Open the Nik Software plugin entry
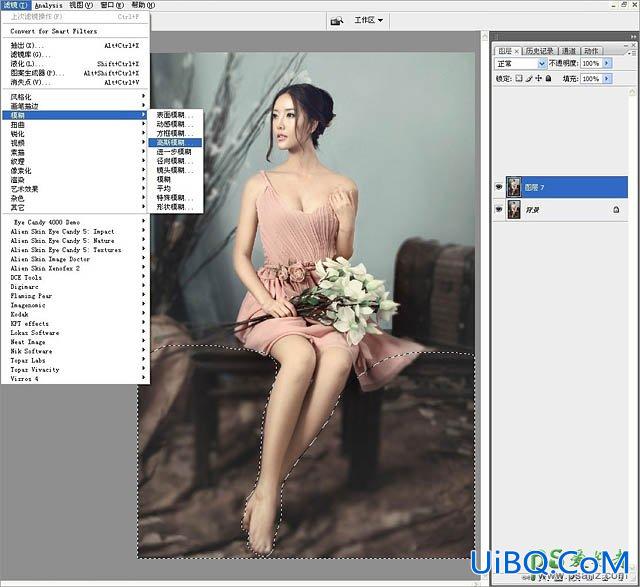 pyautogui.click(x=75, y=351)
